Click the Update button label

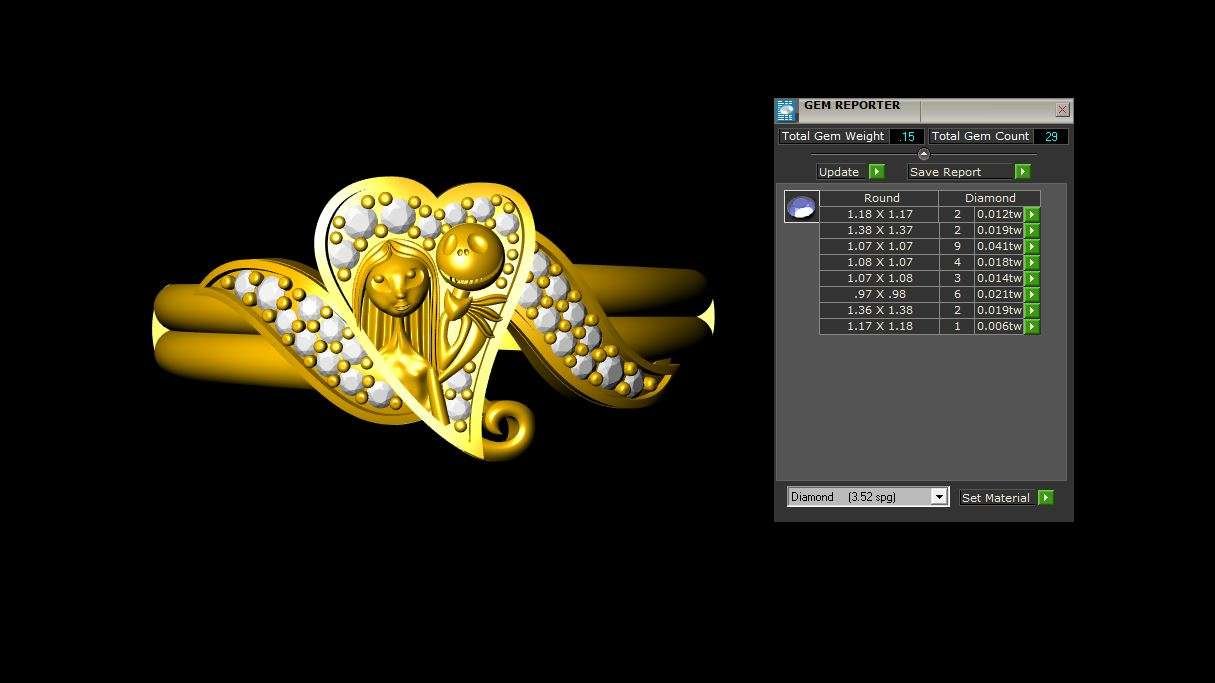tap(839, 172)
